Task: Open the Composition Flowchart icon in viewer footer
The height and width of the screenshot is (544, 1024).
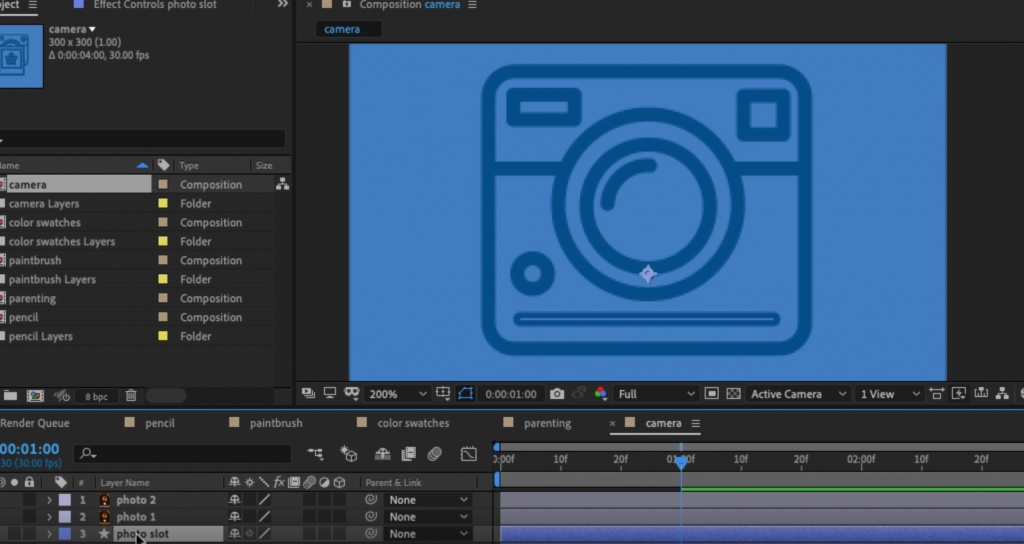Action: pos(1002,394)
